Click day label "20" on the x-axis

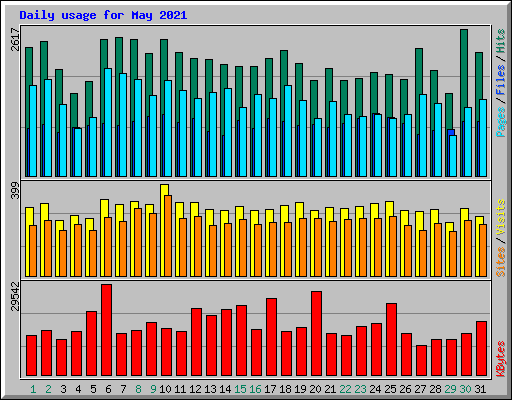315,389
